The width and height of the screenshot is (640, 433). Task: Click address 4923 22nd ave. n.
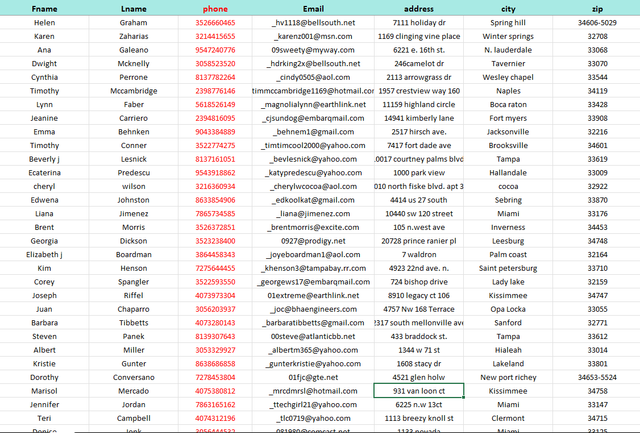[419, 268]
